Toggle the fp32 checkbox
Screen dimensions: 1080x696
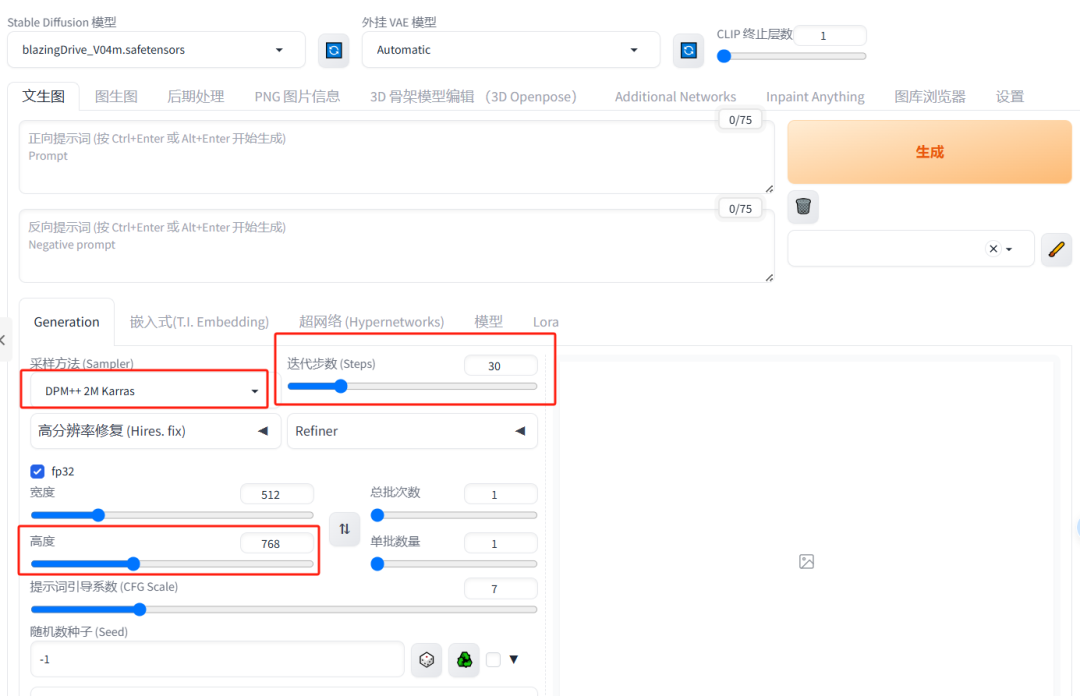tap(37, 471)
